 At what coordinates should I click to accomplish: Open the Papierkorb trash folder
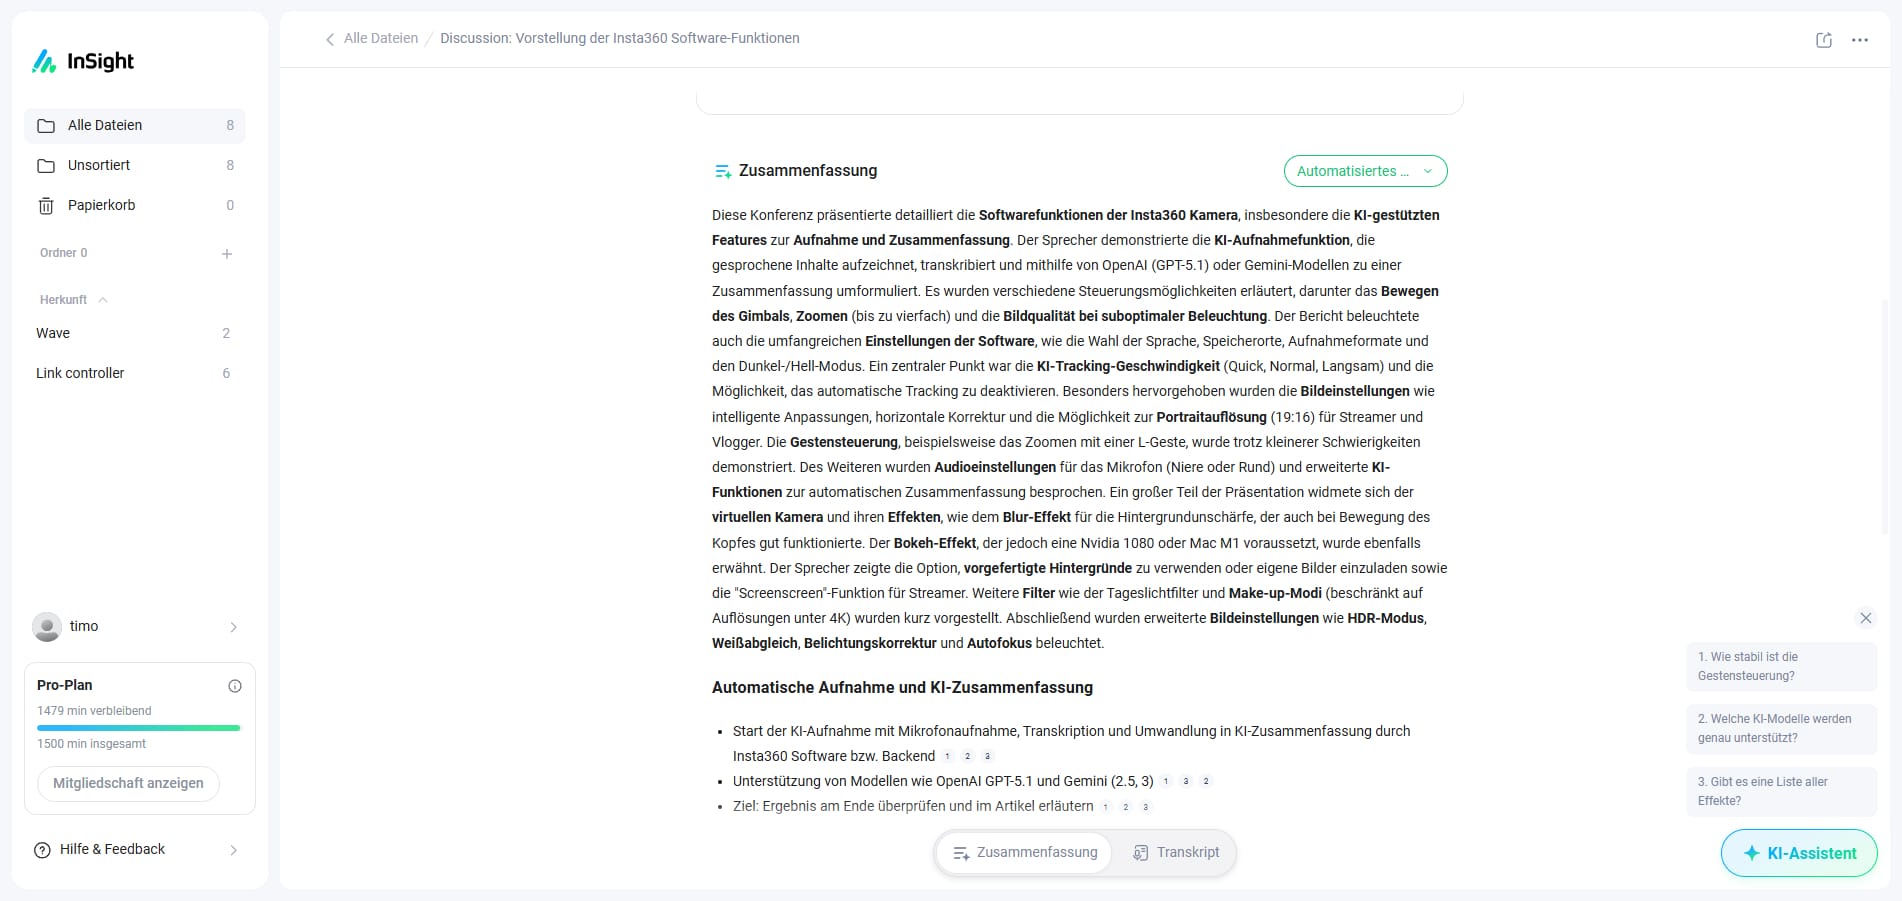(101, 205)
